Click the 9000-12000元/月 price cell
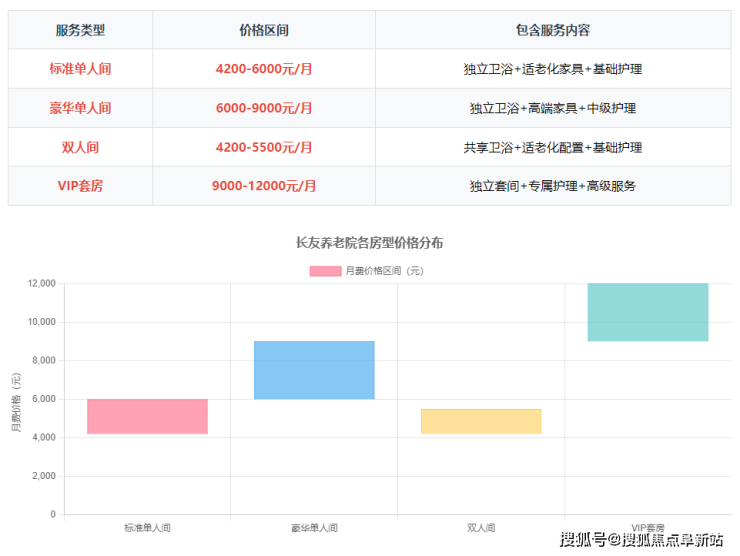This screenshot has width=740, height=556. click(x=264, y=185)
